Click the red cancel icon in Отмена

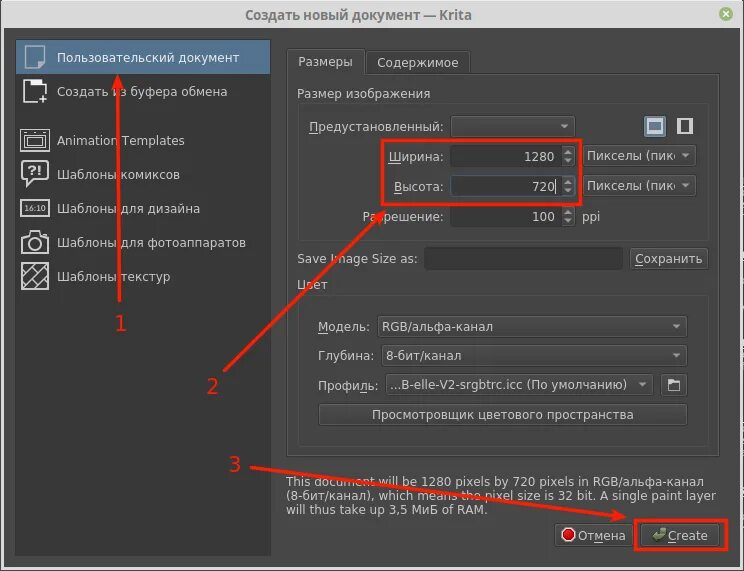[x=567, y=535]
